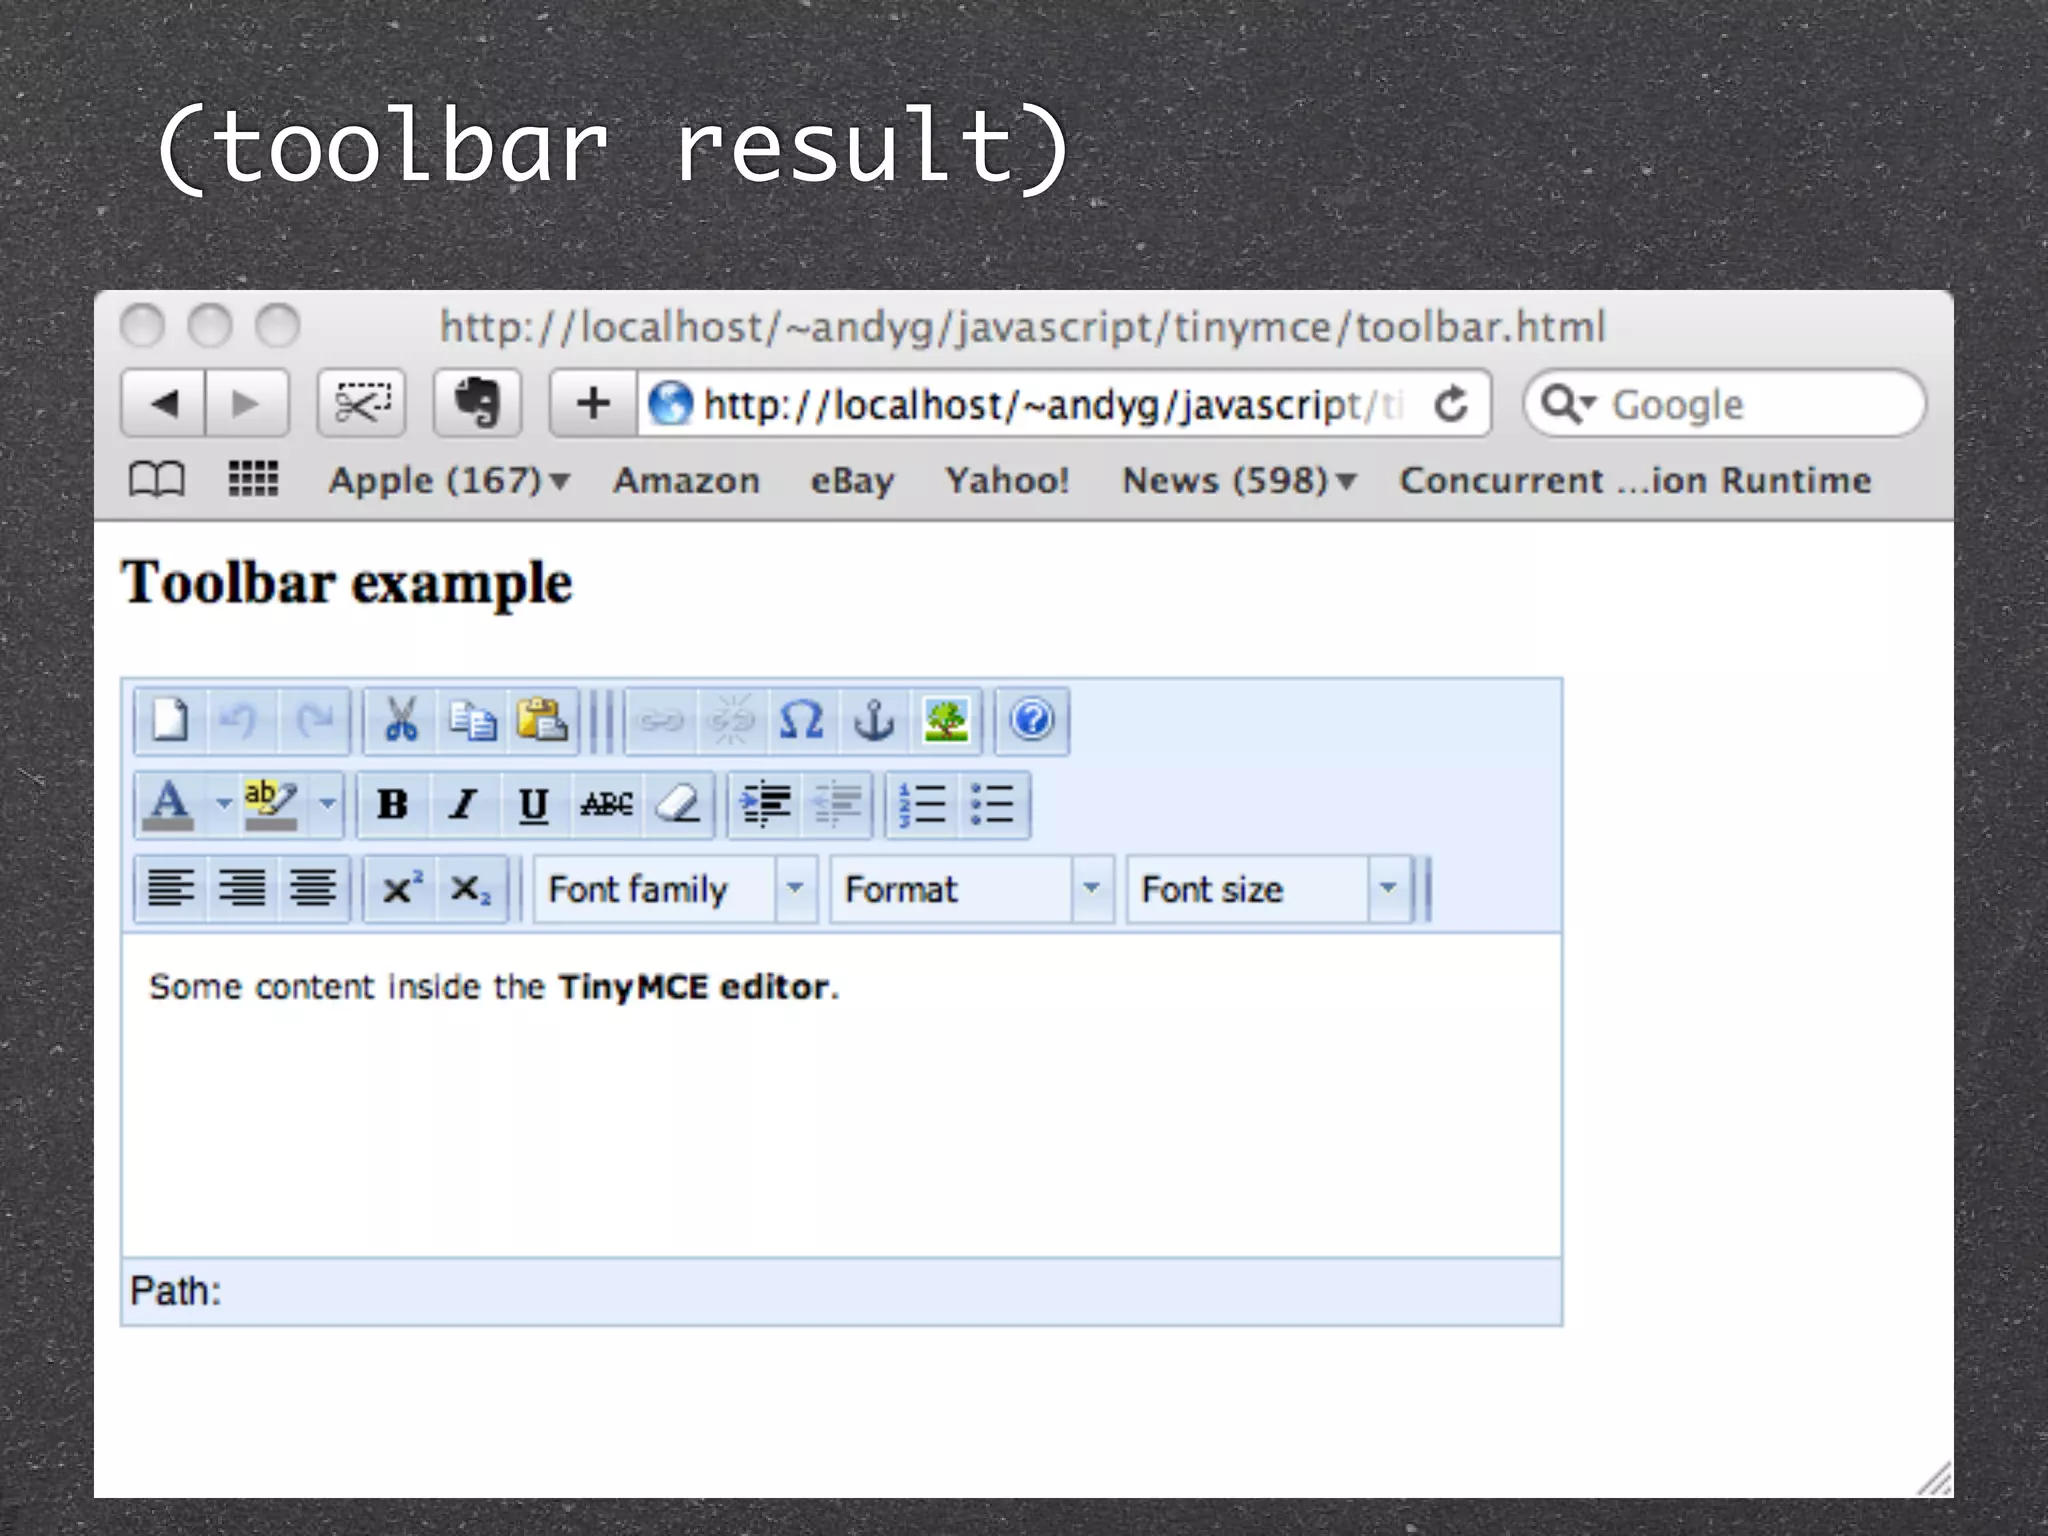Viewport: 2048px width, 1536px height.
Task: Toggle italic formatting
Action: coord(464,804)
